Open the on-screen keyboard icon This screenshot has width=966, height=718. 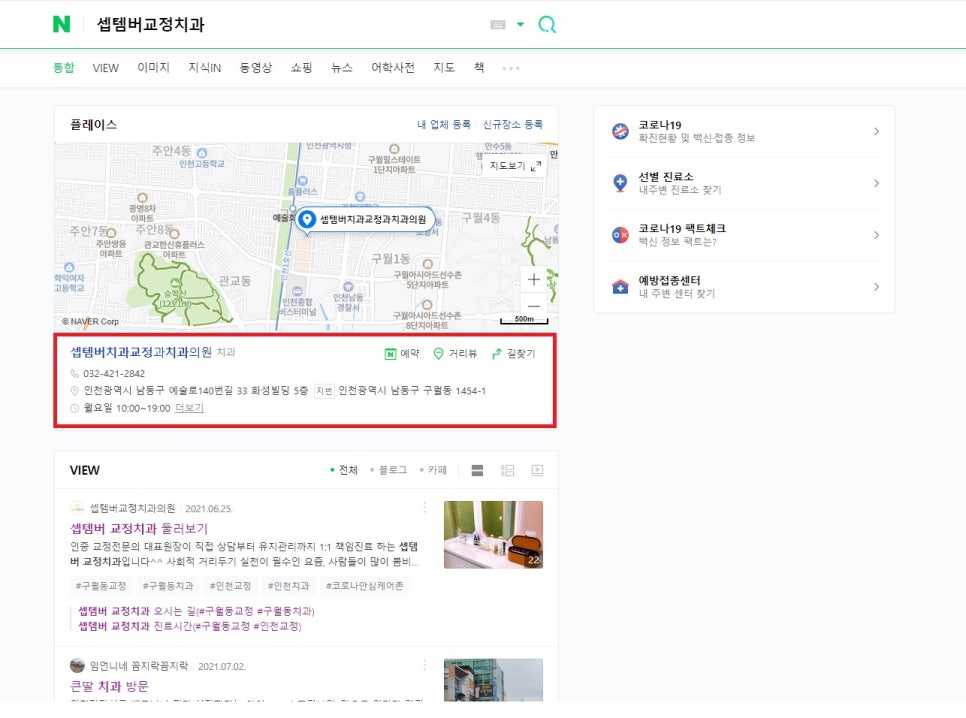coord(498,25)
